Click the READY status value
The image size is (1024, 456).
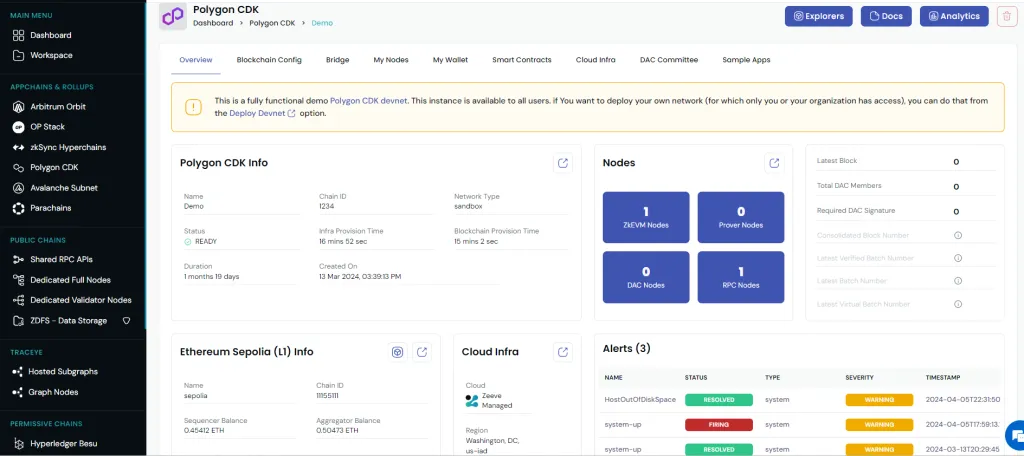[200, 241]
